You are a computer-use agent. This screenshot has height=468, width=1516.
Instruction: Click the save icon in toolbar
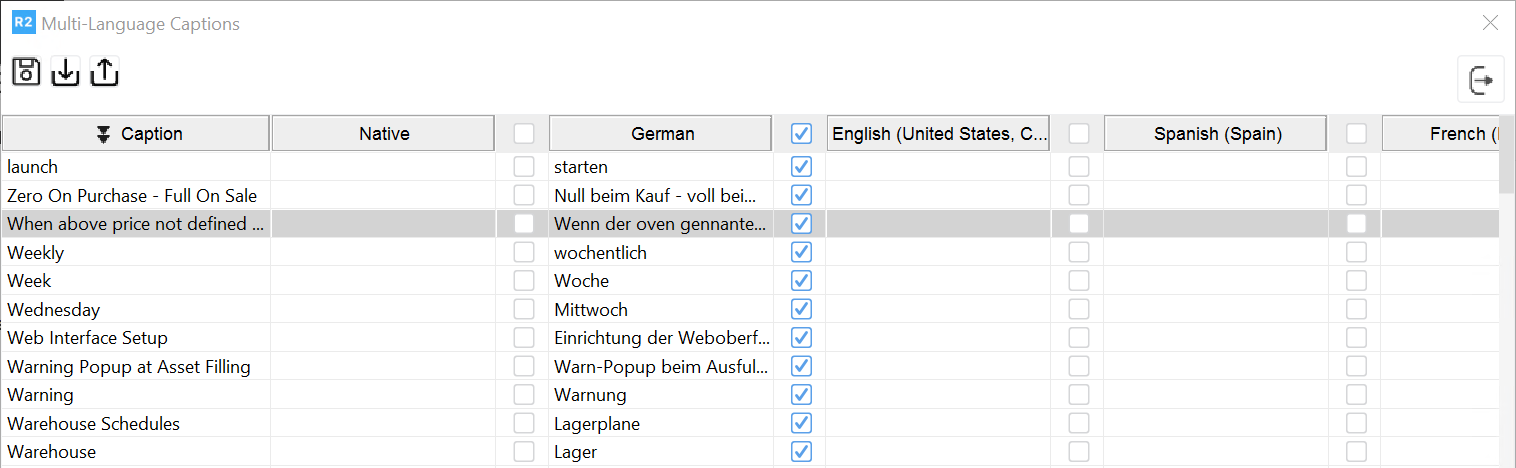tap(26, 72)
